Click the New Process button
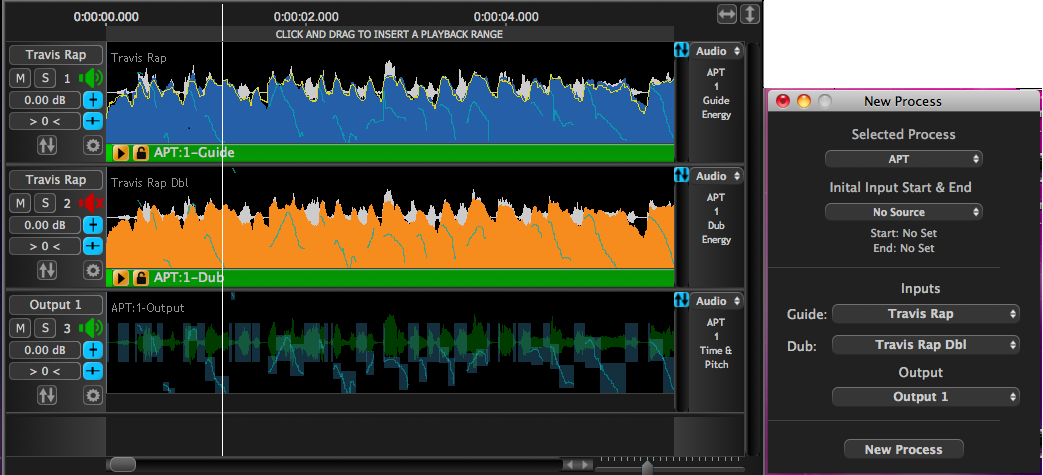The image size is (1043, 475). [x=903, y=449]
